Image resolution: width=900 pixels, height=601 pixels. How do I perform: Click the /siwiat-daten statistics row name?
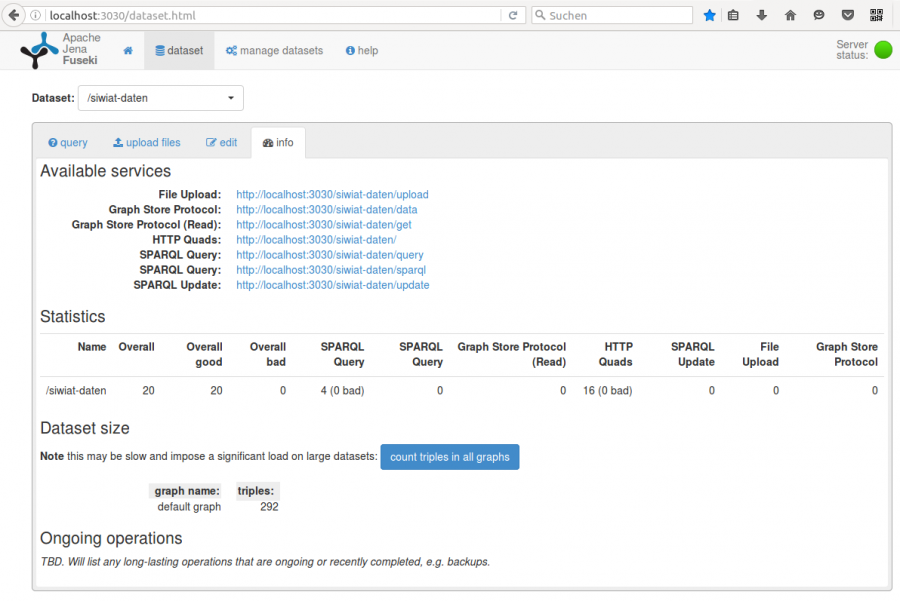point(76,391)
